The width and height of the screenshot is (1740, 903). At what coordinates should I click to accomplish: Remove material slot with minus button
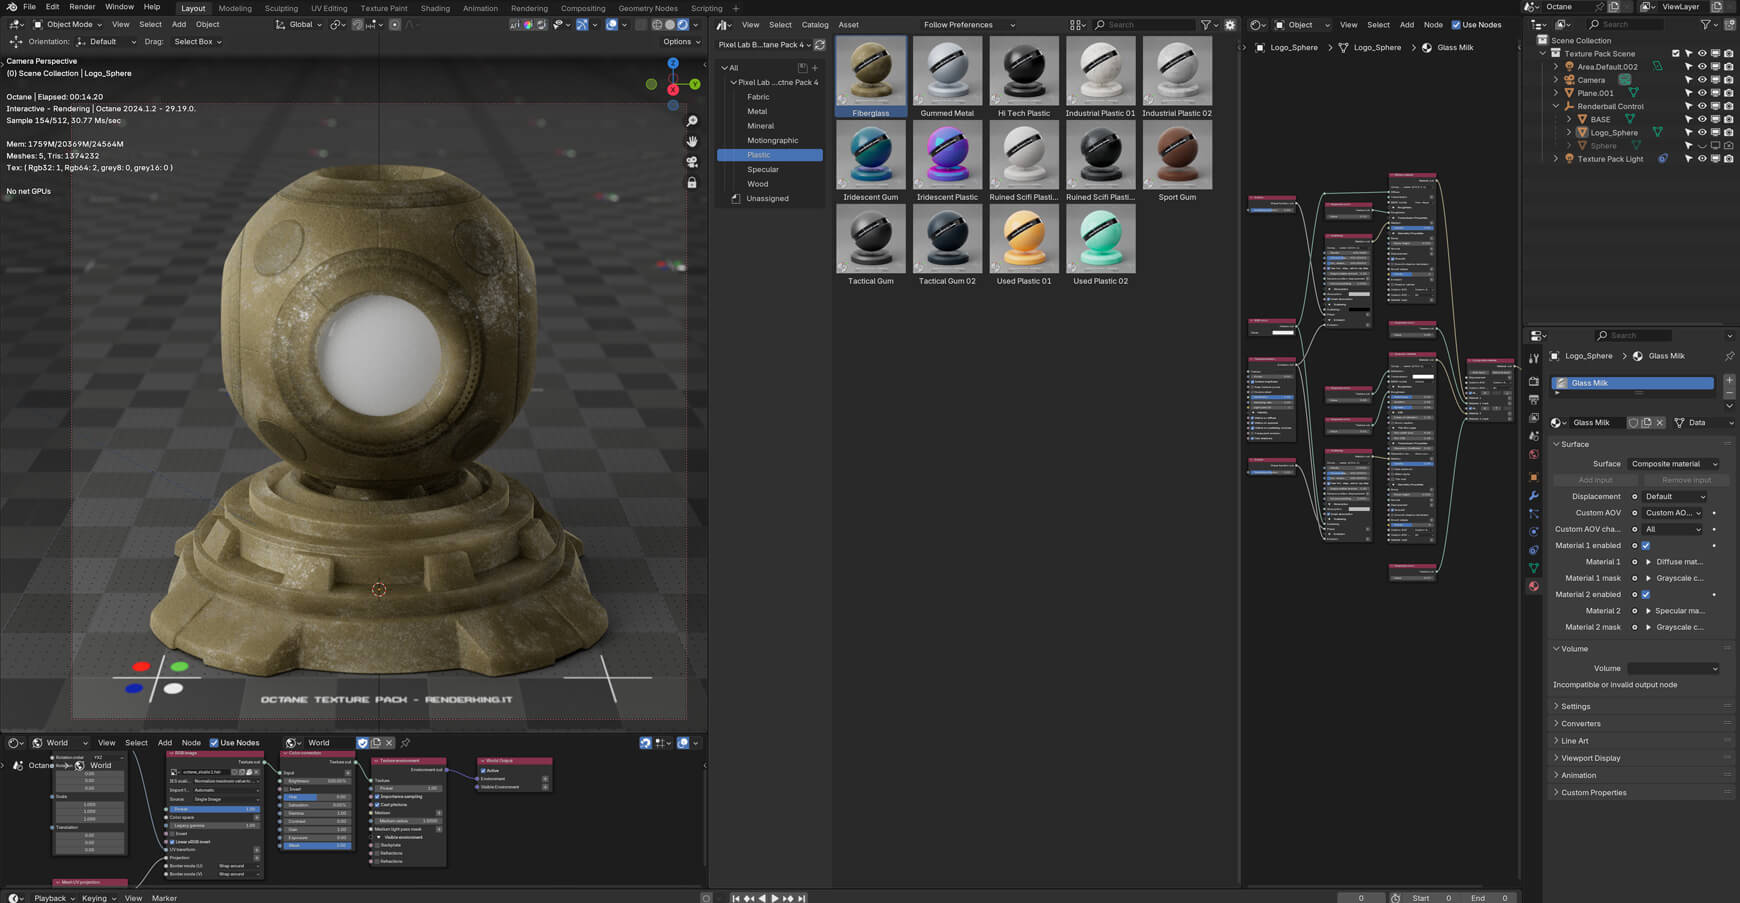pyautogui.click(x=1729, y=393)
